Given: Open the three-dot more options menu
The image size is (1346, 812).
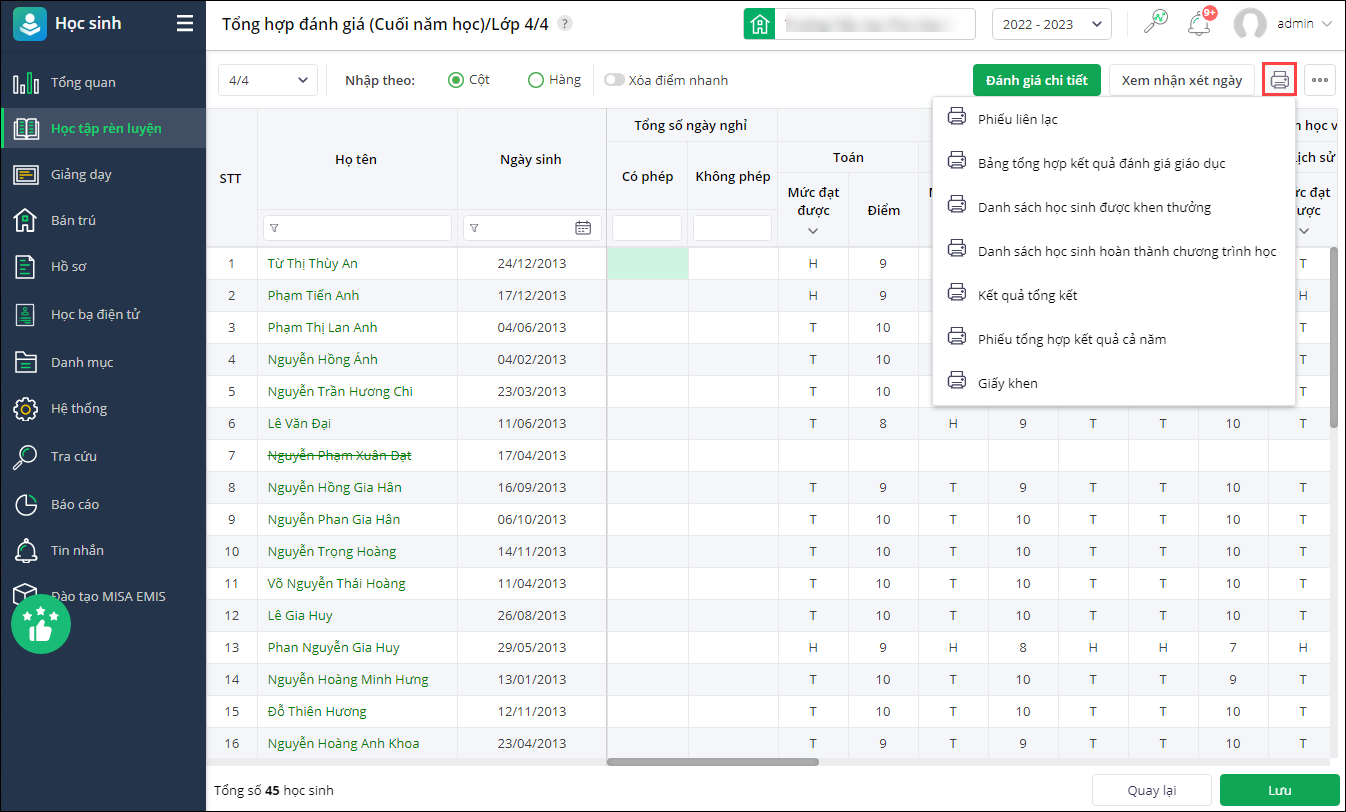Looking at the screenshot, I should tap(1319, 80).
